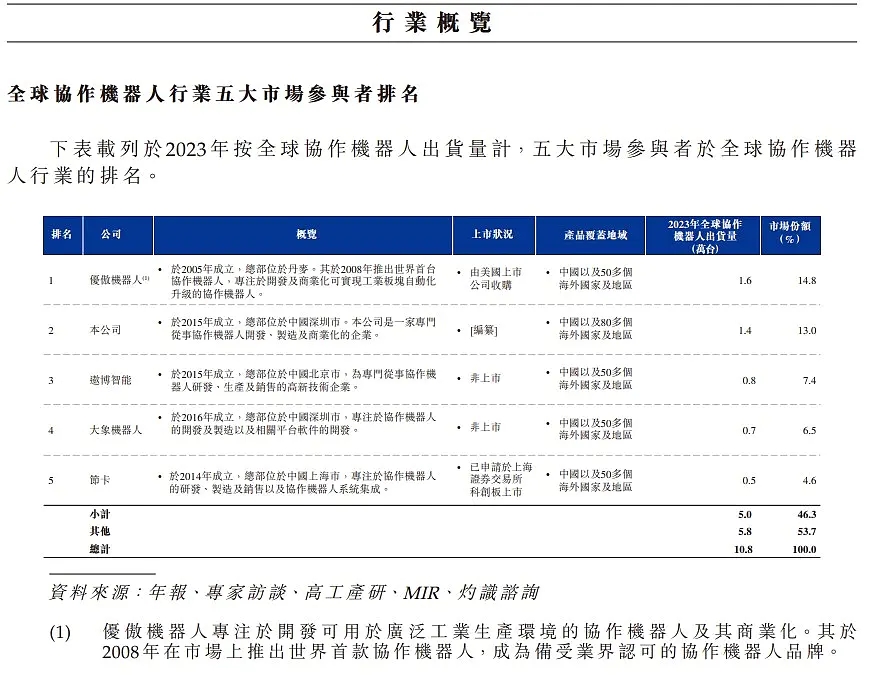Click market share 13.0
This screenshot has width=880, height=675.
[807, 330]
